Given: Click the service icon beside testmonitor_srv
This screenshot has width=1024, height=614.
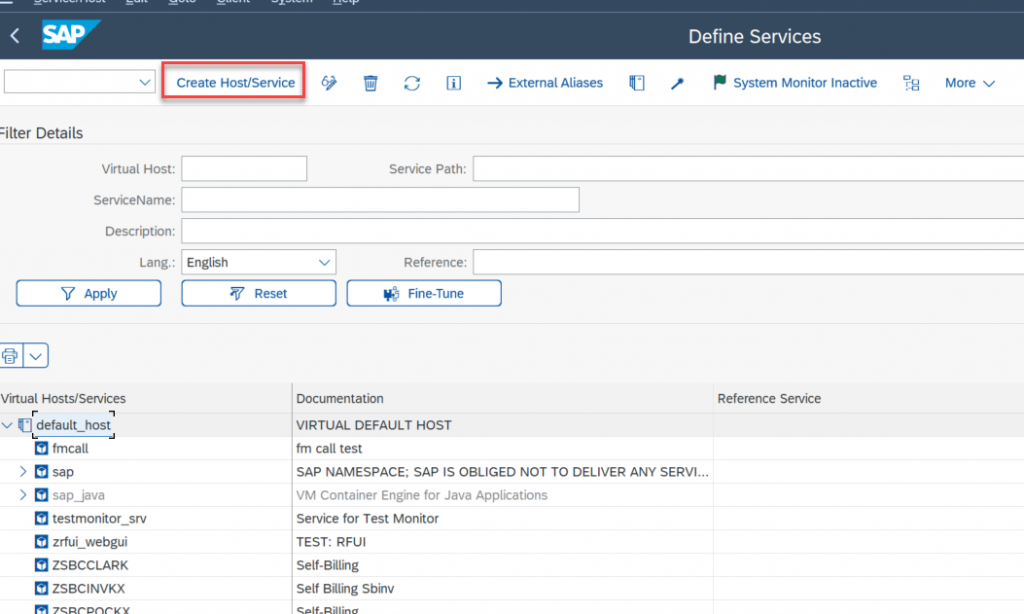Looking at the screenshot, I should click(41, 519).
